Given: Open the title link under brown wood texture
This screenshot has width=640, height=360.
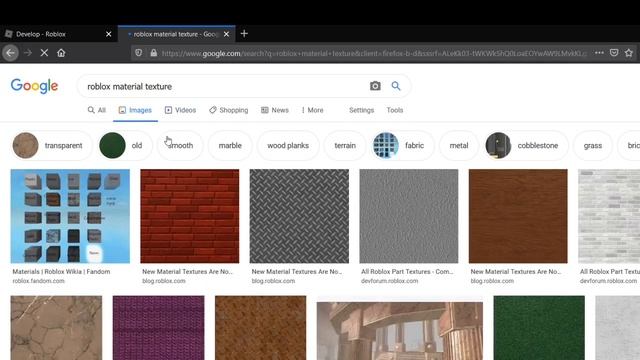Looking at the screenshot, I should [516, 271].
